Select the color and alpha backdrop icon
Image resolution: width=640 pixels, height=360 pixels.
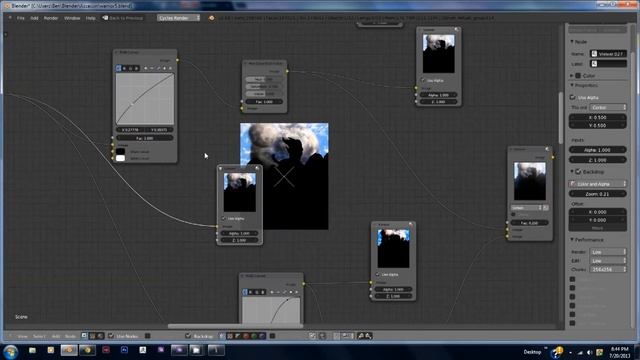click(x=222, y=336)
